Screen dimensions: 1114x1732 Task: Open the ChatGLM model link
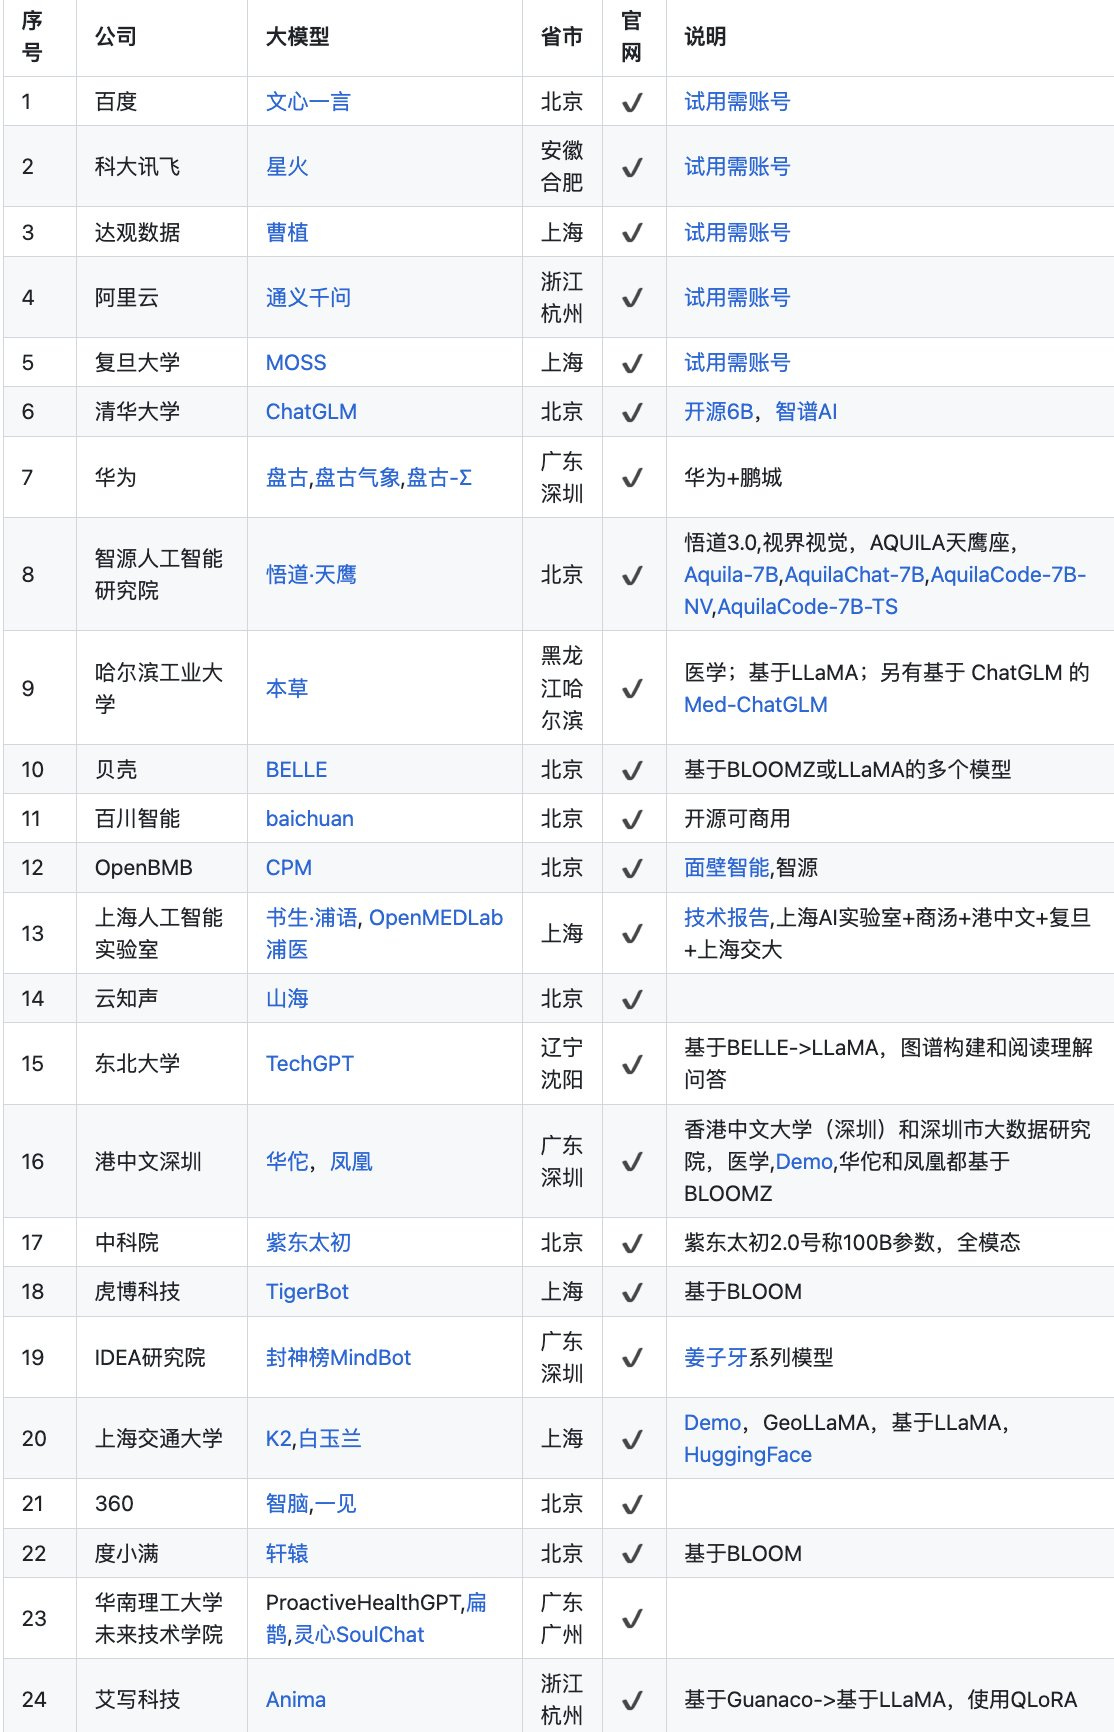311,412
